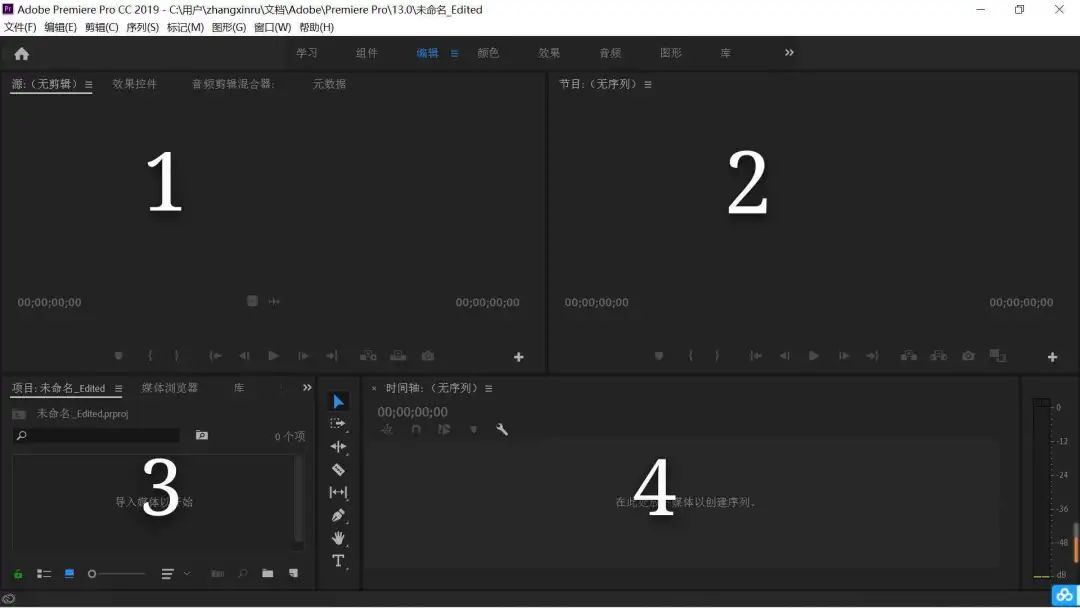Select the Selection arrow tool
This screenshot has height=608, width=1080.
[x=338, y=402]
